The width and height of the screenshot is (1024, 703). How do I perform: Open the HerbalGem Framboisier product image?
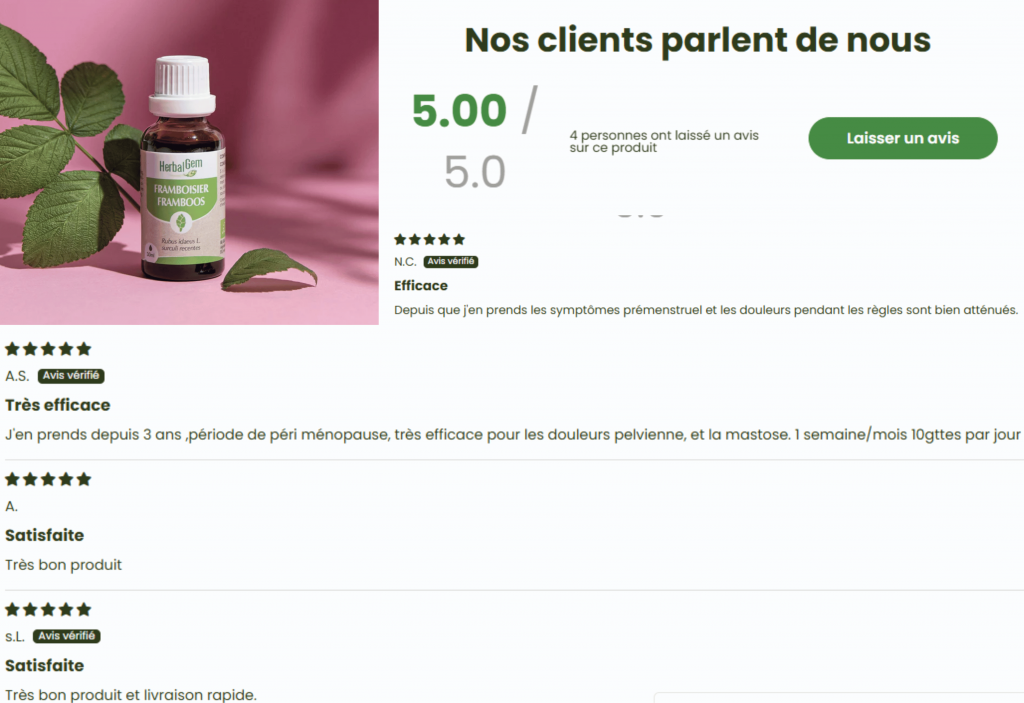pyautogui.click(x=189, y=162)
